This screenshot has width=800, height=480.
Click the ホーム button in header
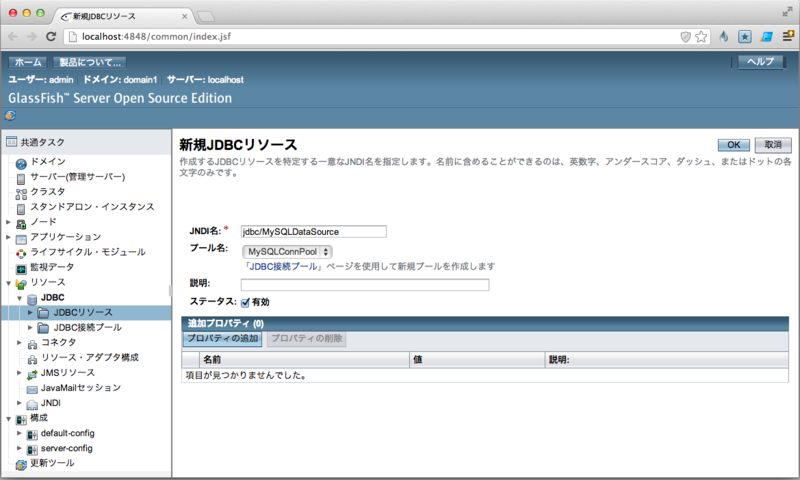tap(28, 62)
